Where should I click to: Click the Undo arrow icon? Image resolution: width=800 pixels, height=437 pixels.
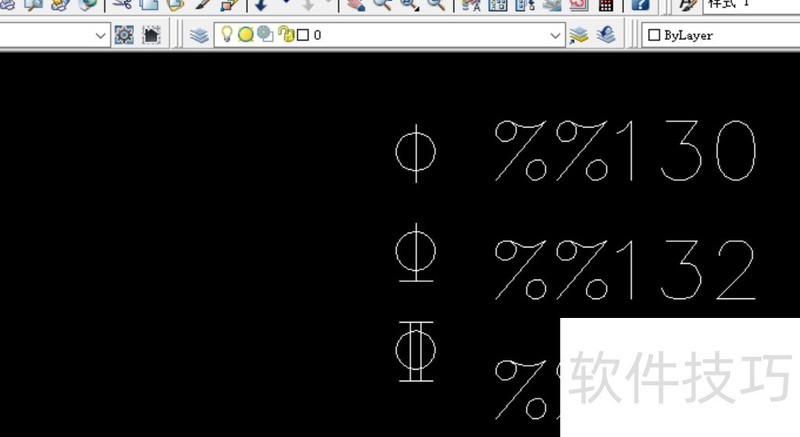click(261, 5)
